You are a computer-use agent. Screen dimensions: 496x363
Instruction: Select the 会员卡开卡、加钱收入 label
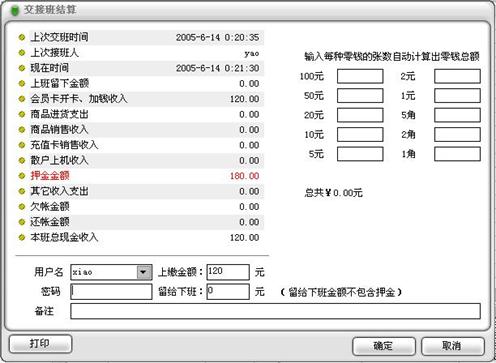tap(79, 99)
